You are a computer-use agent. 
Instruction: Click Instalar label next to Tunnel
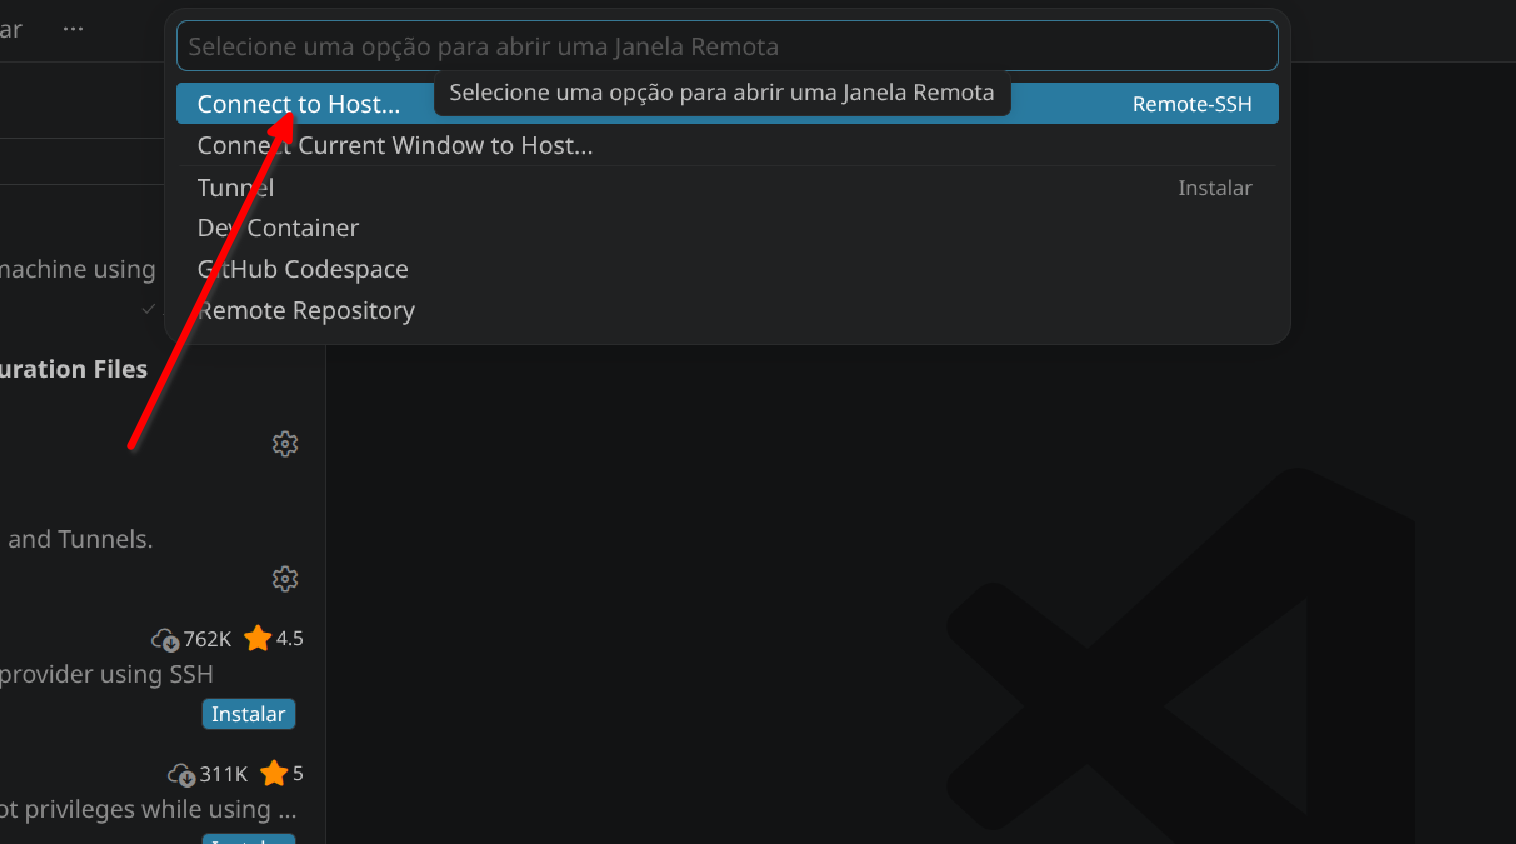(x=1215, y=188)
